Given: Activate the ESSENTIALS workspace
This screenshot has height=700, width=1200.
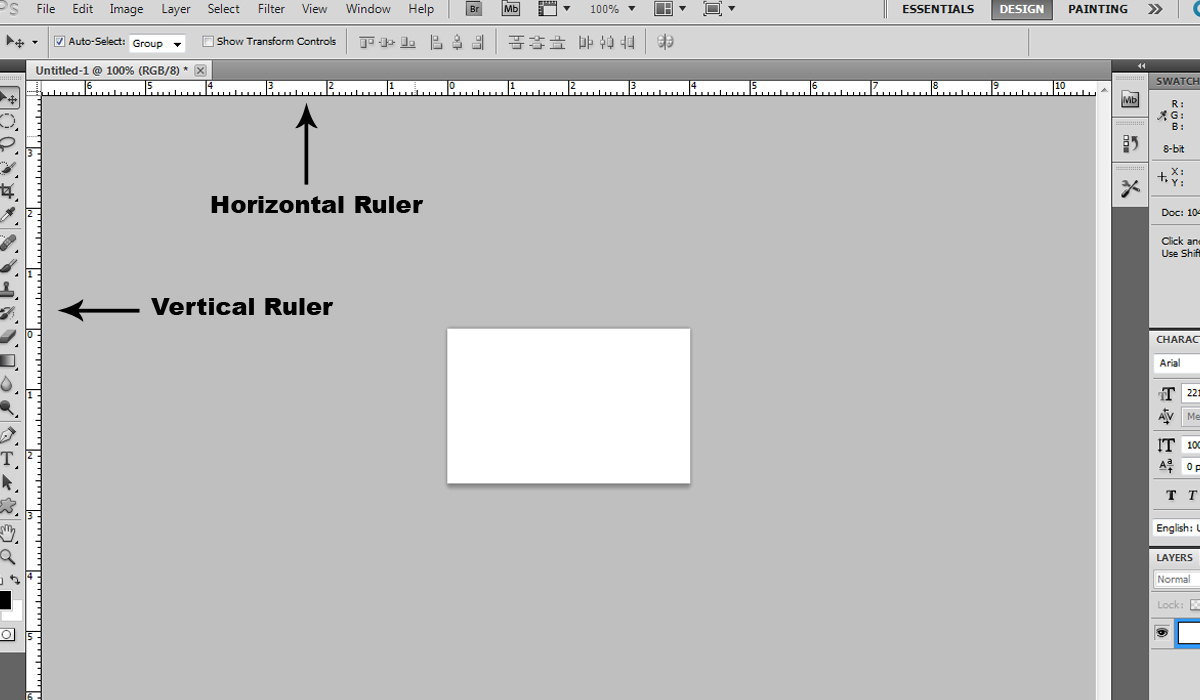Looking at the screenshot, I should coord(937,9).
